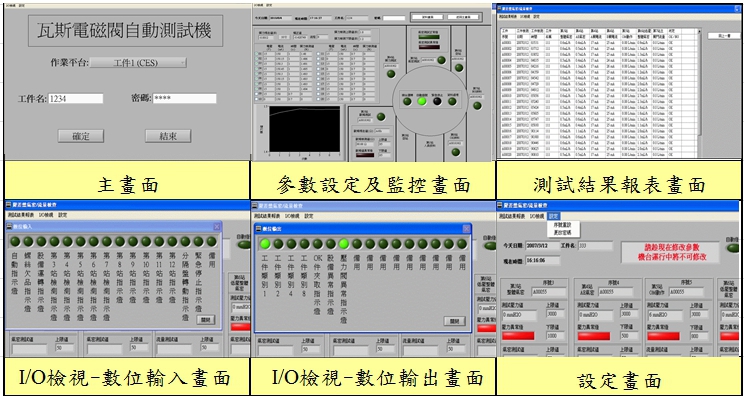Screen dimensions: 744x396
Task: Click the OK件夾取指示燈 LED in 數位輸出 dialog
Action: 317,244
